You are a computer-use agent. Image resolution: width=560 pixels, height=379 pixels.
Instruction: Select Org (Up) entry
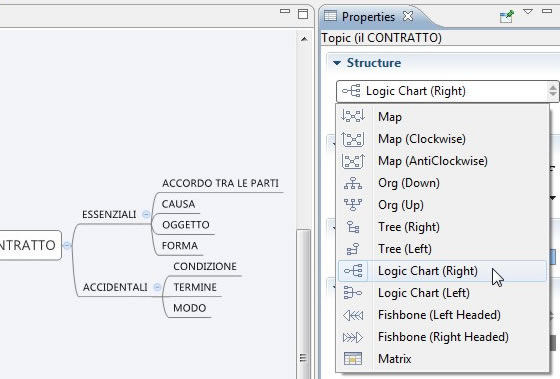point(442,205)
